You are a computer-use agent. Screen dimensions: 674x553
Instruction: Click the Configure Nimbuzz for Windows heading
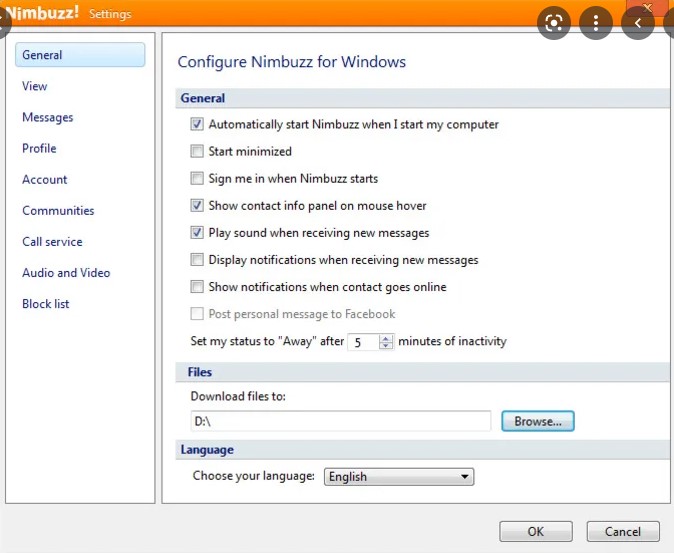291,62
